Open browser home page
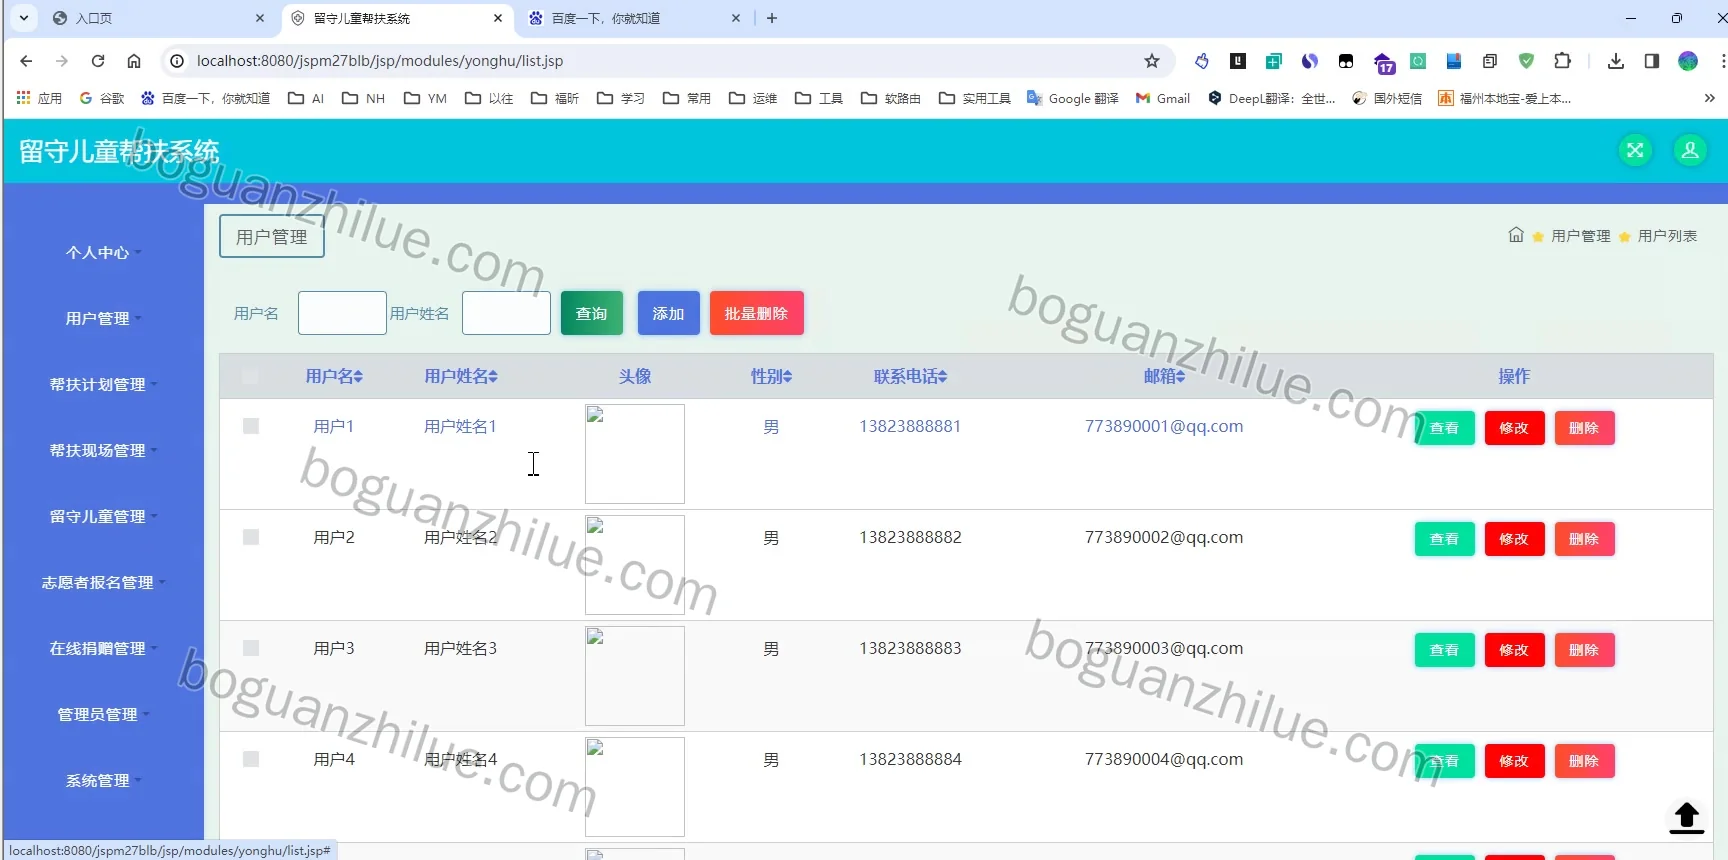The width and height of the screenshot is (1728, 860). 134,61
